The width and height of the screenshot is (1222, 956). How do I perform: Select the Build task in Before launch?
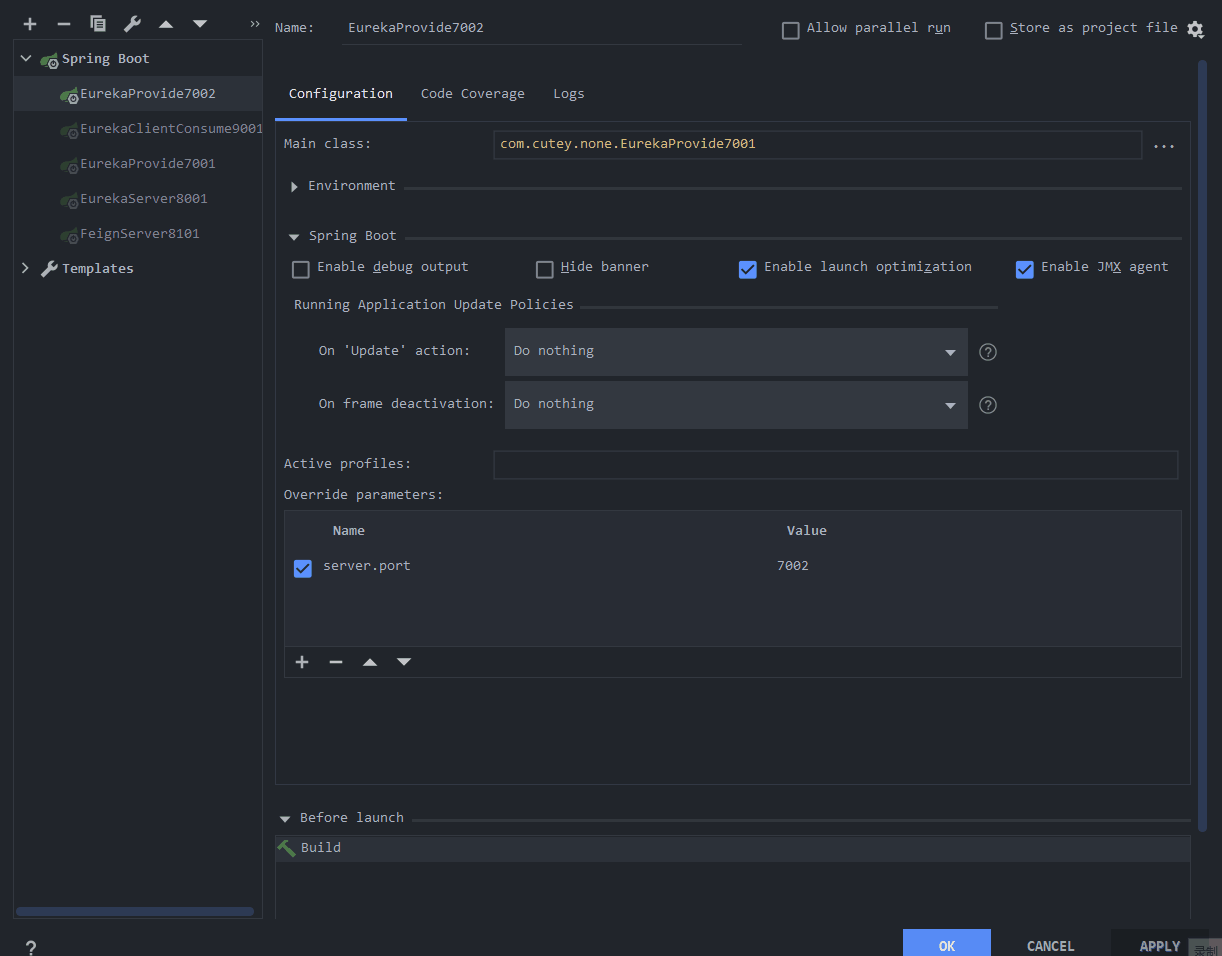click(x=733, y=848)
